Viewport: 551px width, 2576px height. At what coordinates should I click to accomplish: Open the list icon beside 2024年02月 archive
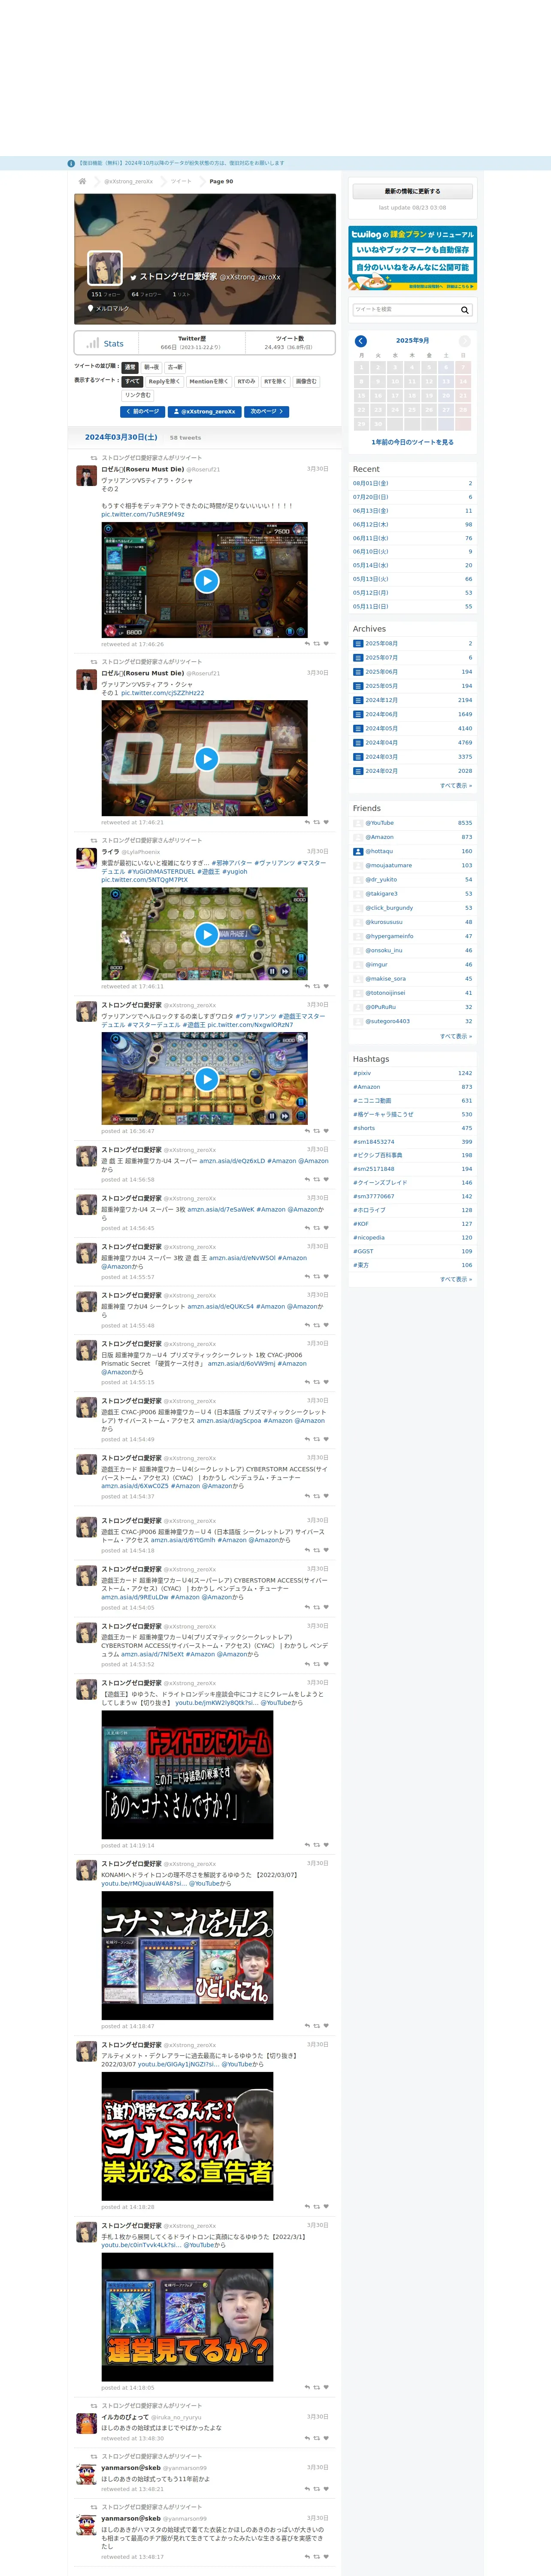tap(358, 771)
